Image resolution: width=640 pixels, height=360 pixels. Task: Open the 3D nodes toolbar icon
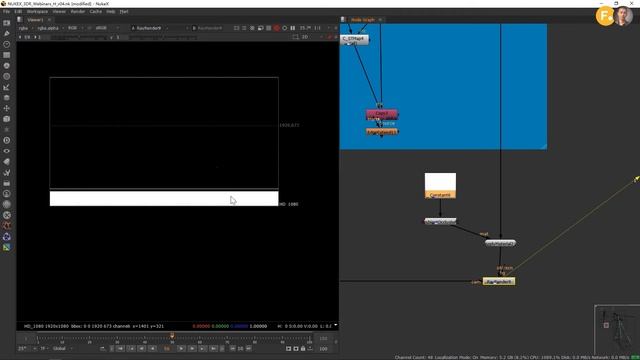pyautogui.click(x=7, y=119)
